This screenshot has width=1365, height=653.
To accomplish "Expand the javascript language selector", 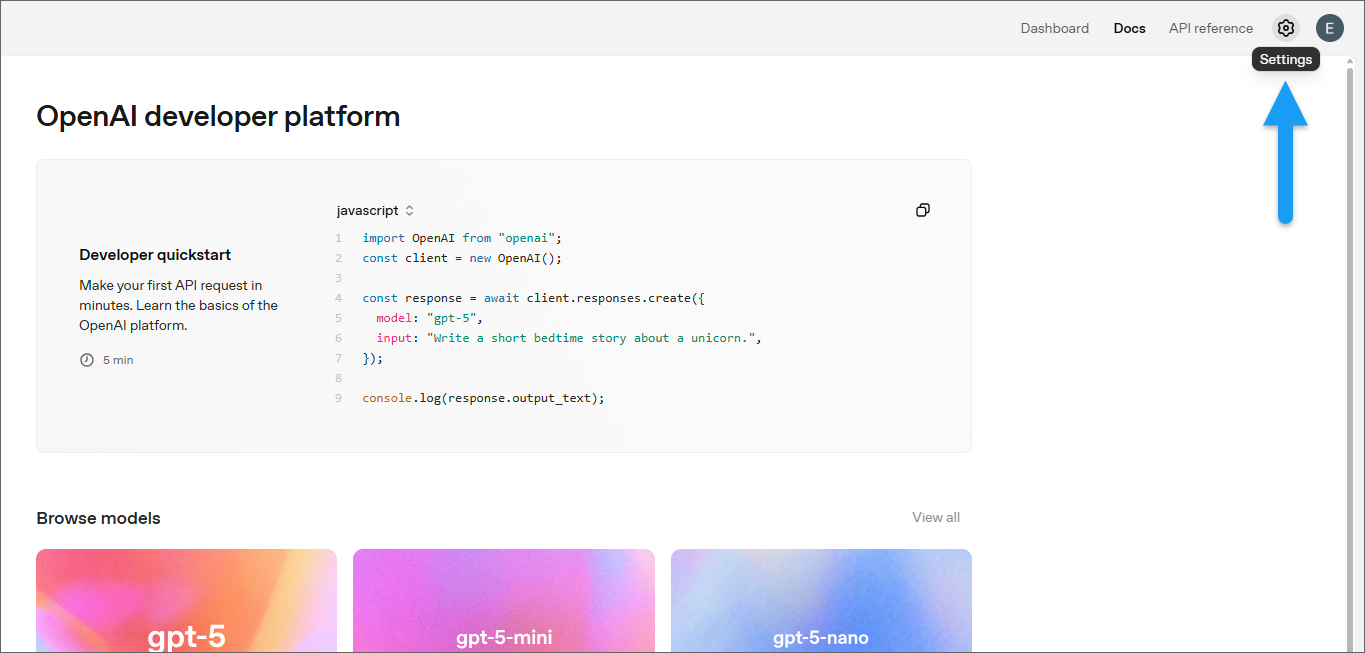I will (x=376, y=211).
